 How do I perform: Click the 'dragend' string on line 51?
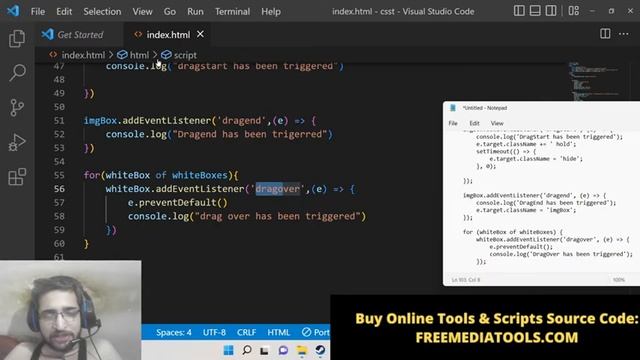coord(242,121)
